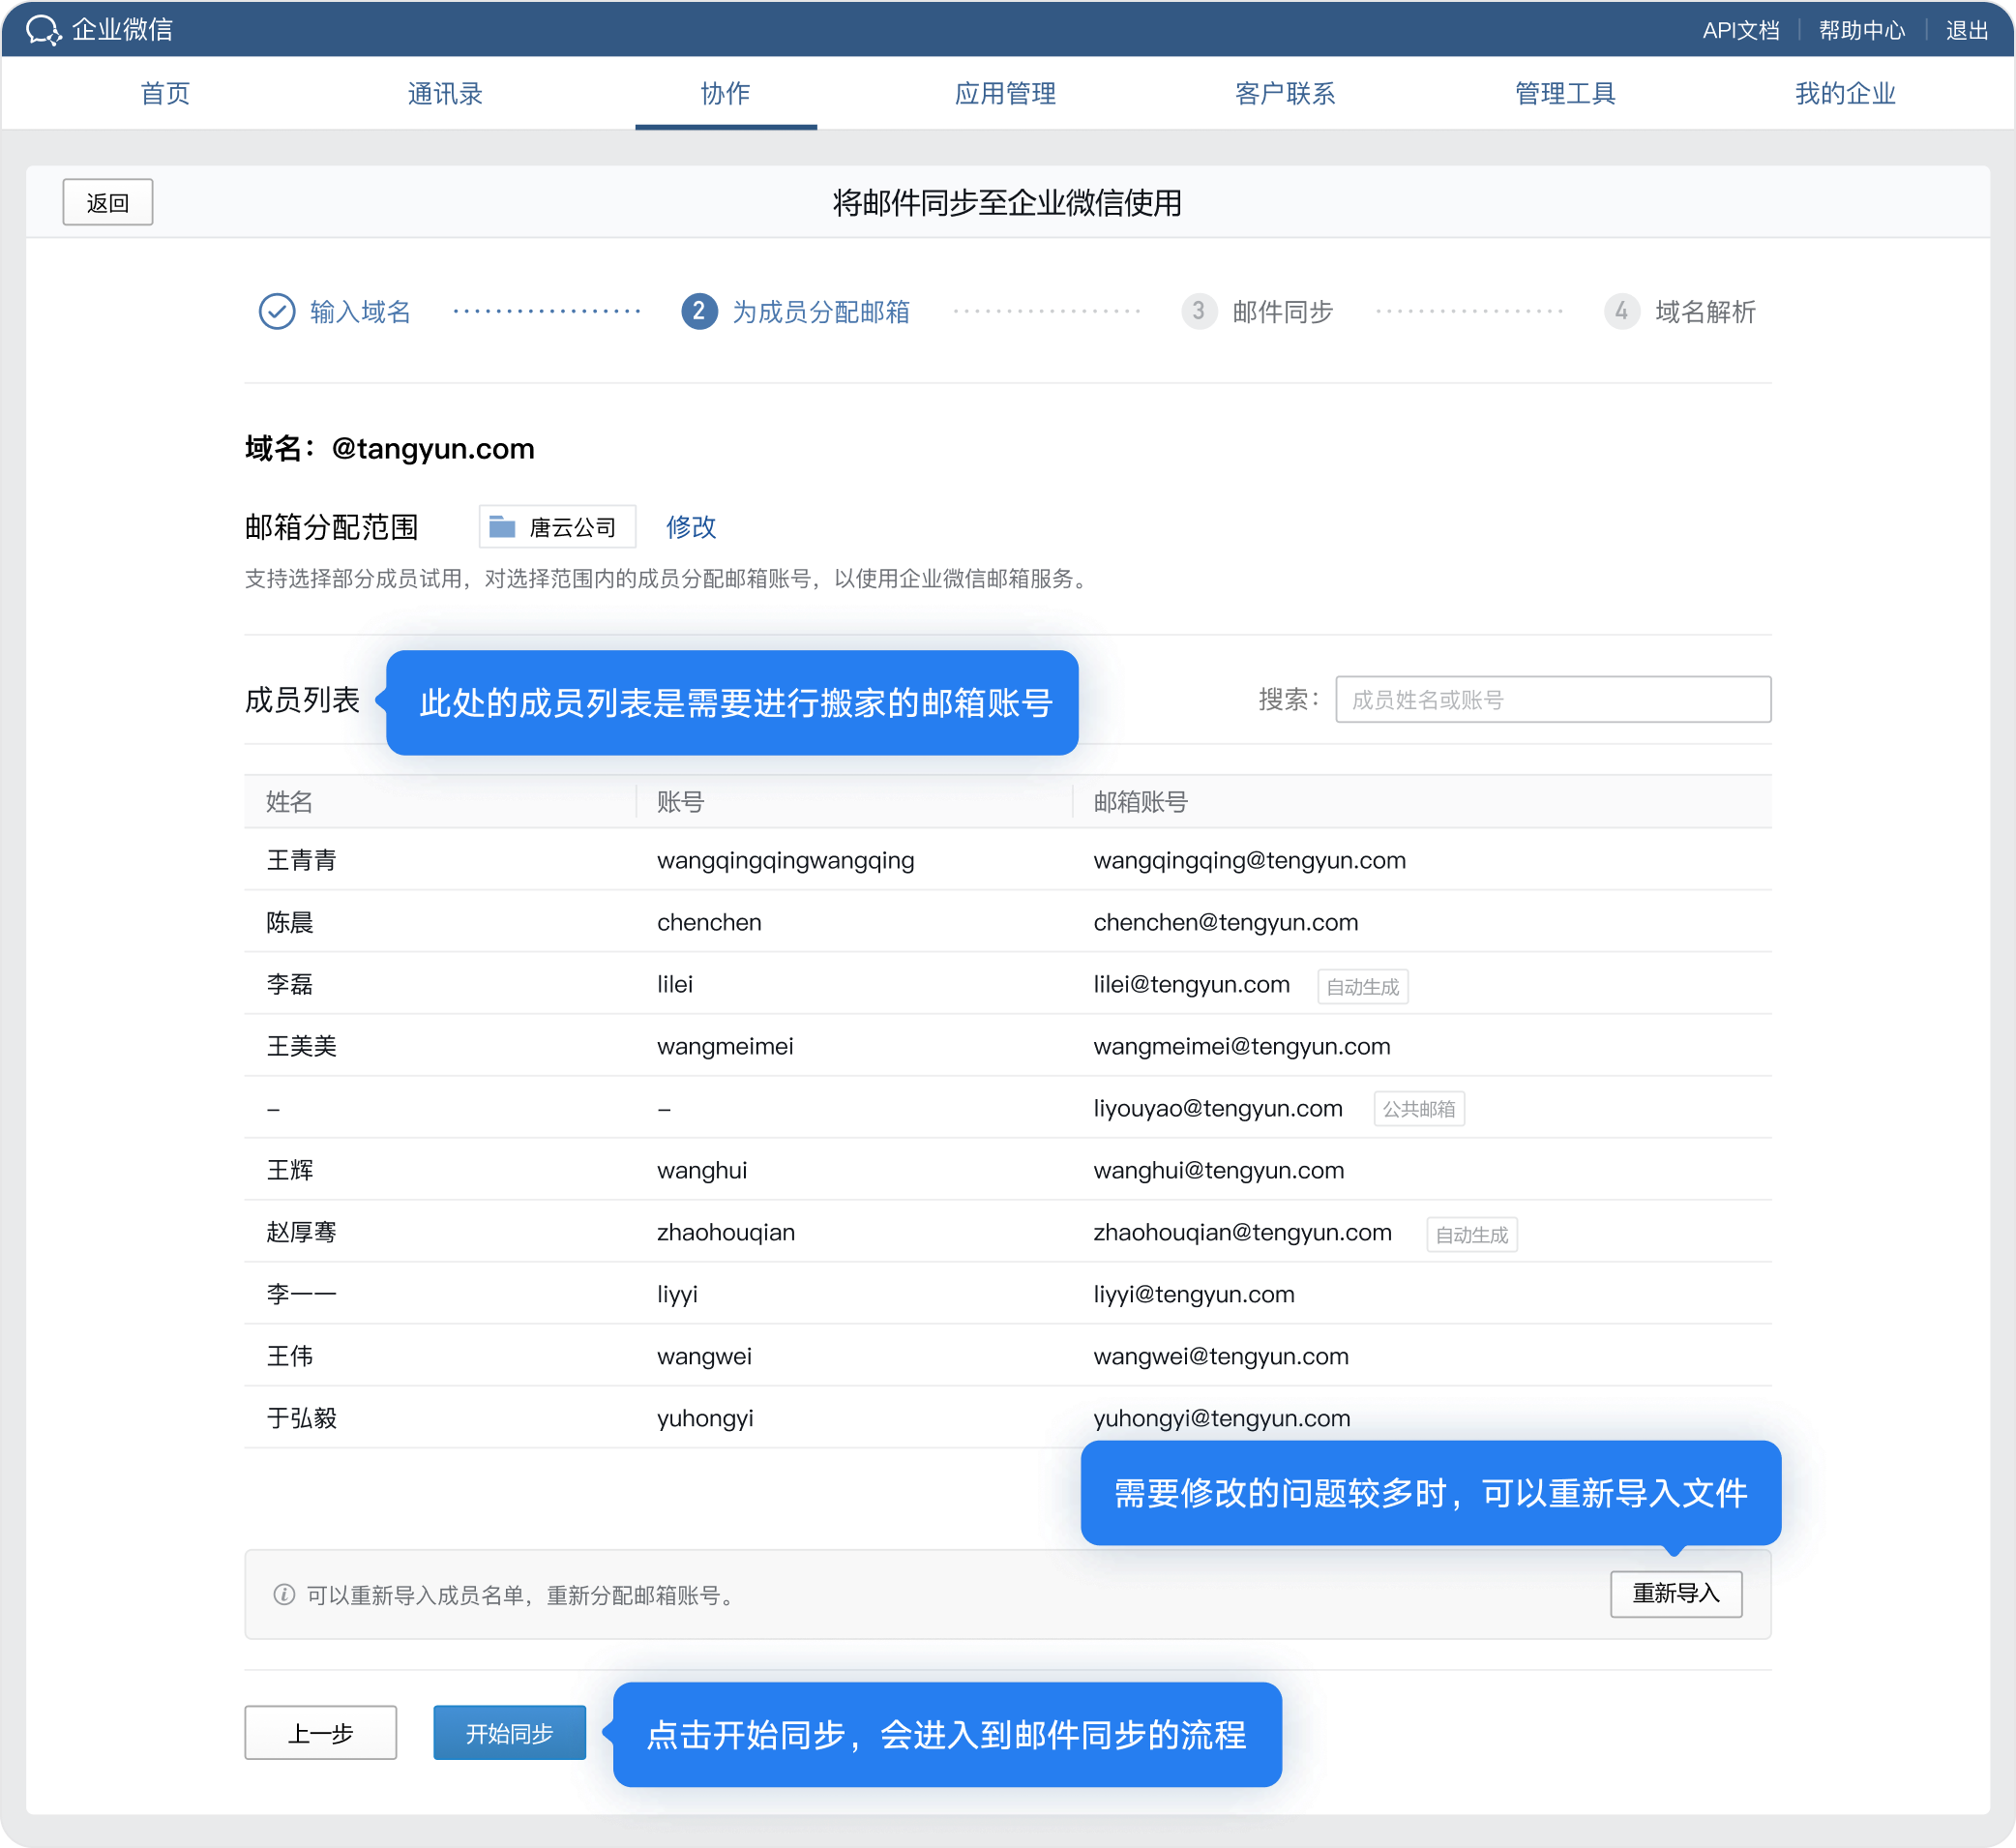Click the 公共邮箱 tag beside liyouyao email
The height and width of the screenshot is (1848, 2016).
pyautogui.click(x=1418, y=1109)
